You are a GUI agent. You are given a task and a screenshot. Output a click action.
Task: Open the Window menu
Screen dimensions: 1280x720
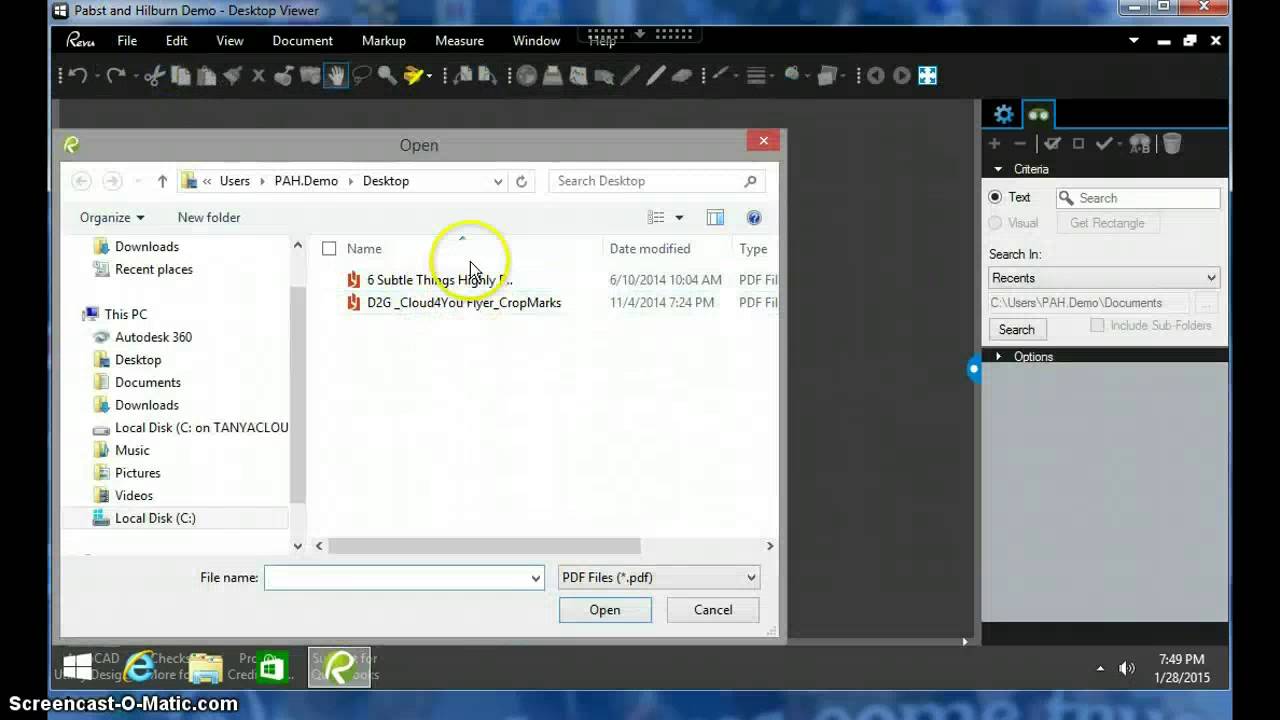pyautogui.click(x=536, y=41)
